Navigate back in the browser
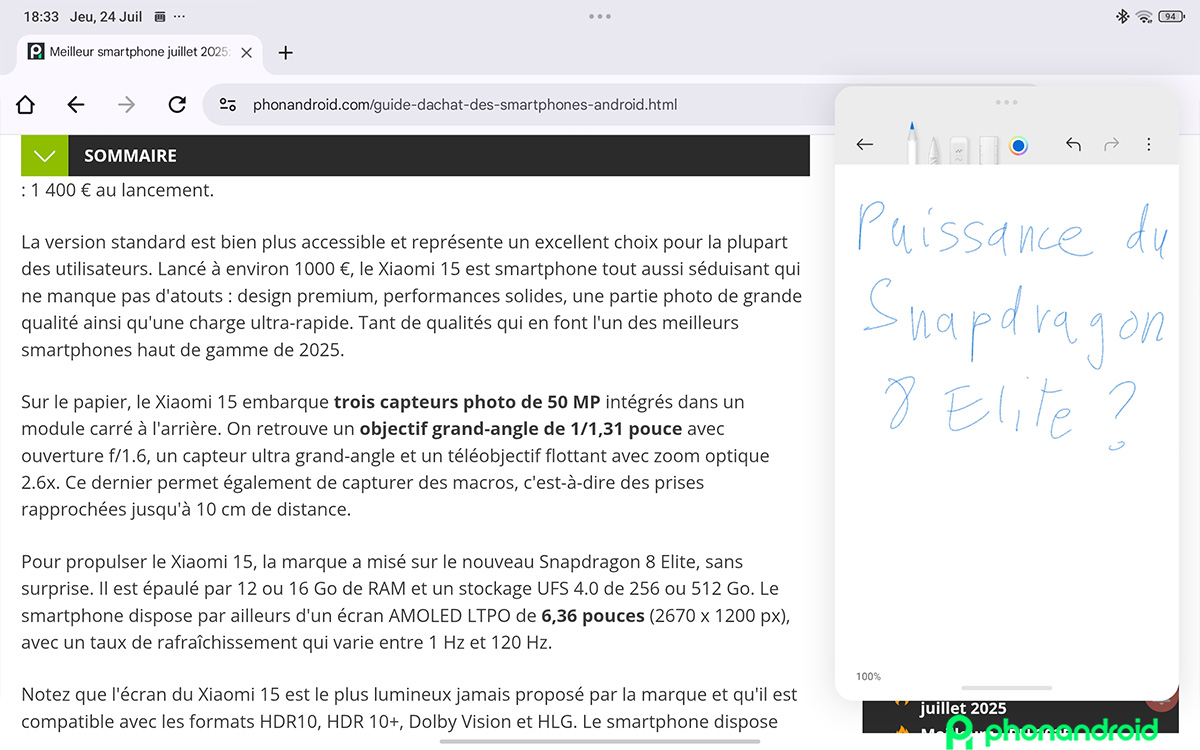The height and width of the screenshot is (750, 1200). pos(76,104)
